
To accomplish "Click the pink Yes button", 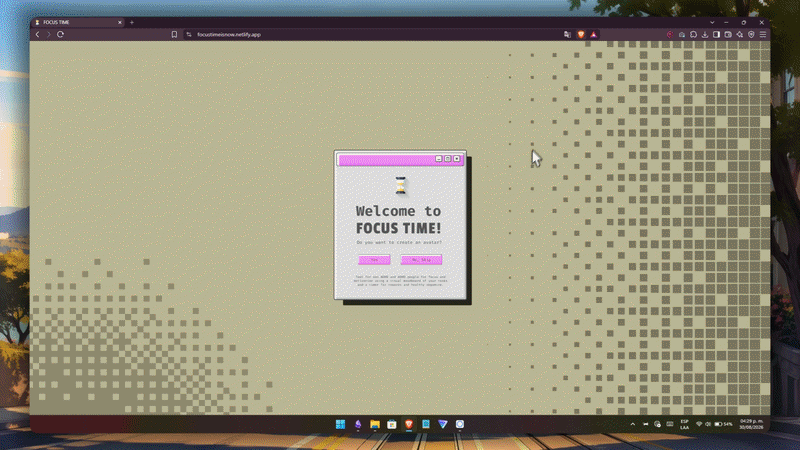I will click(x=374, y=260).
